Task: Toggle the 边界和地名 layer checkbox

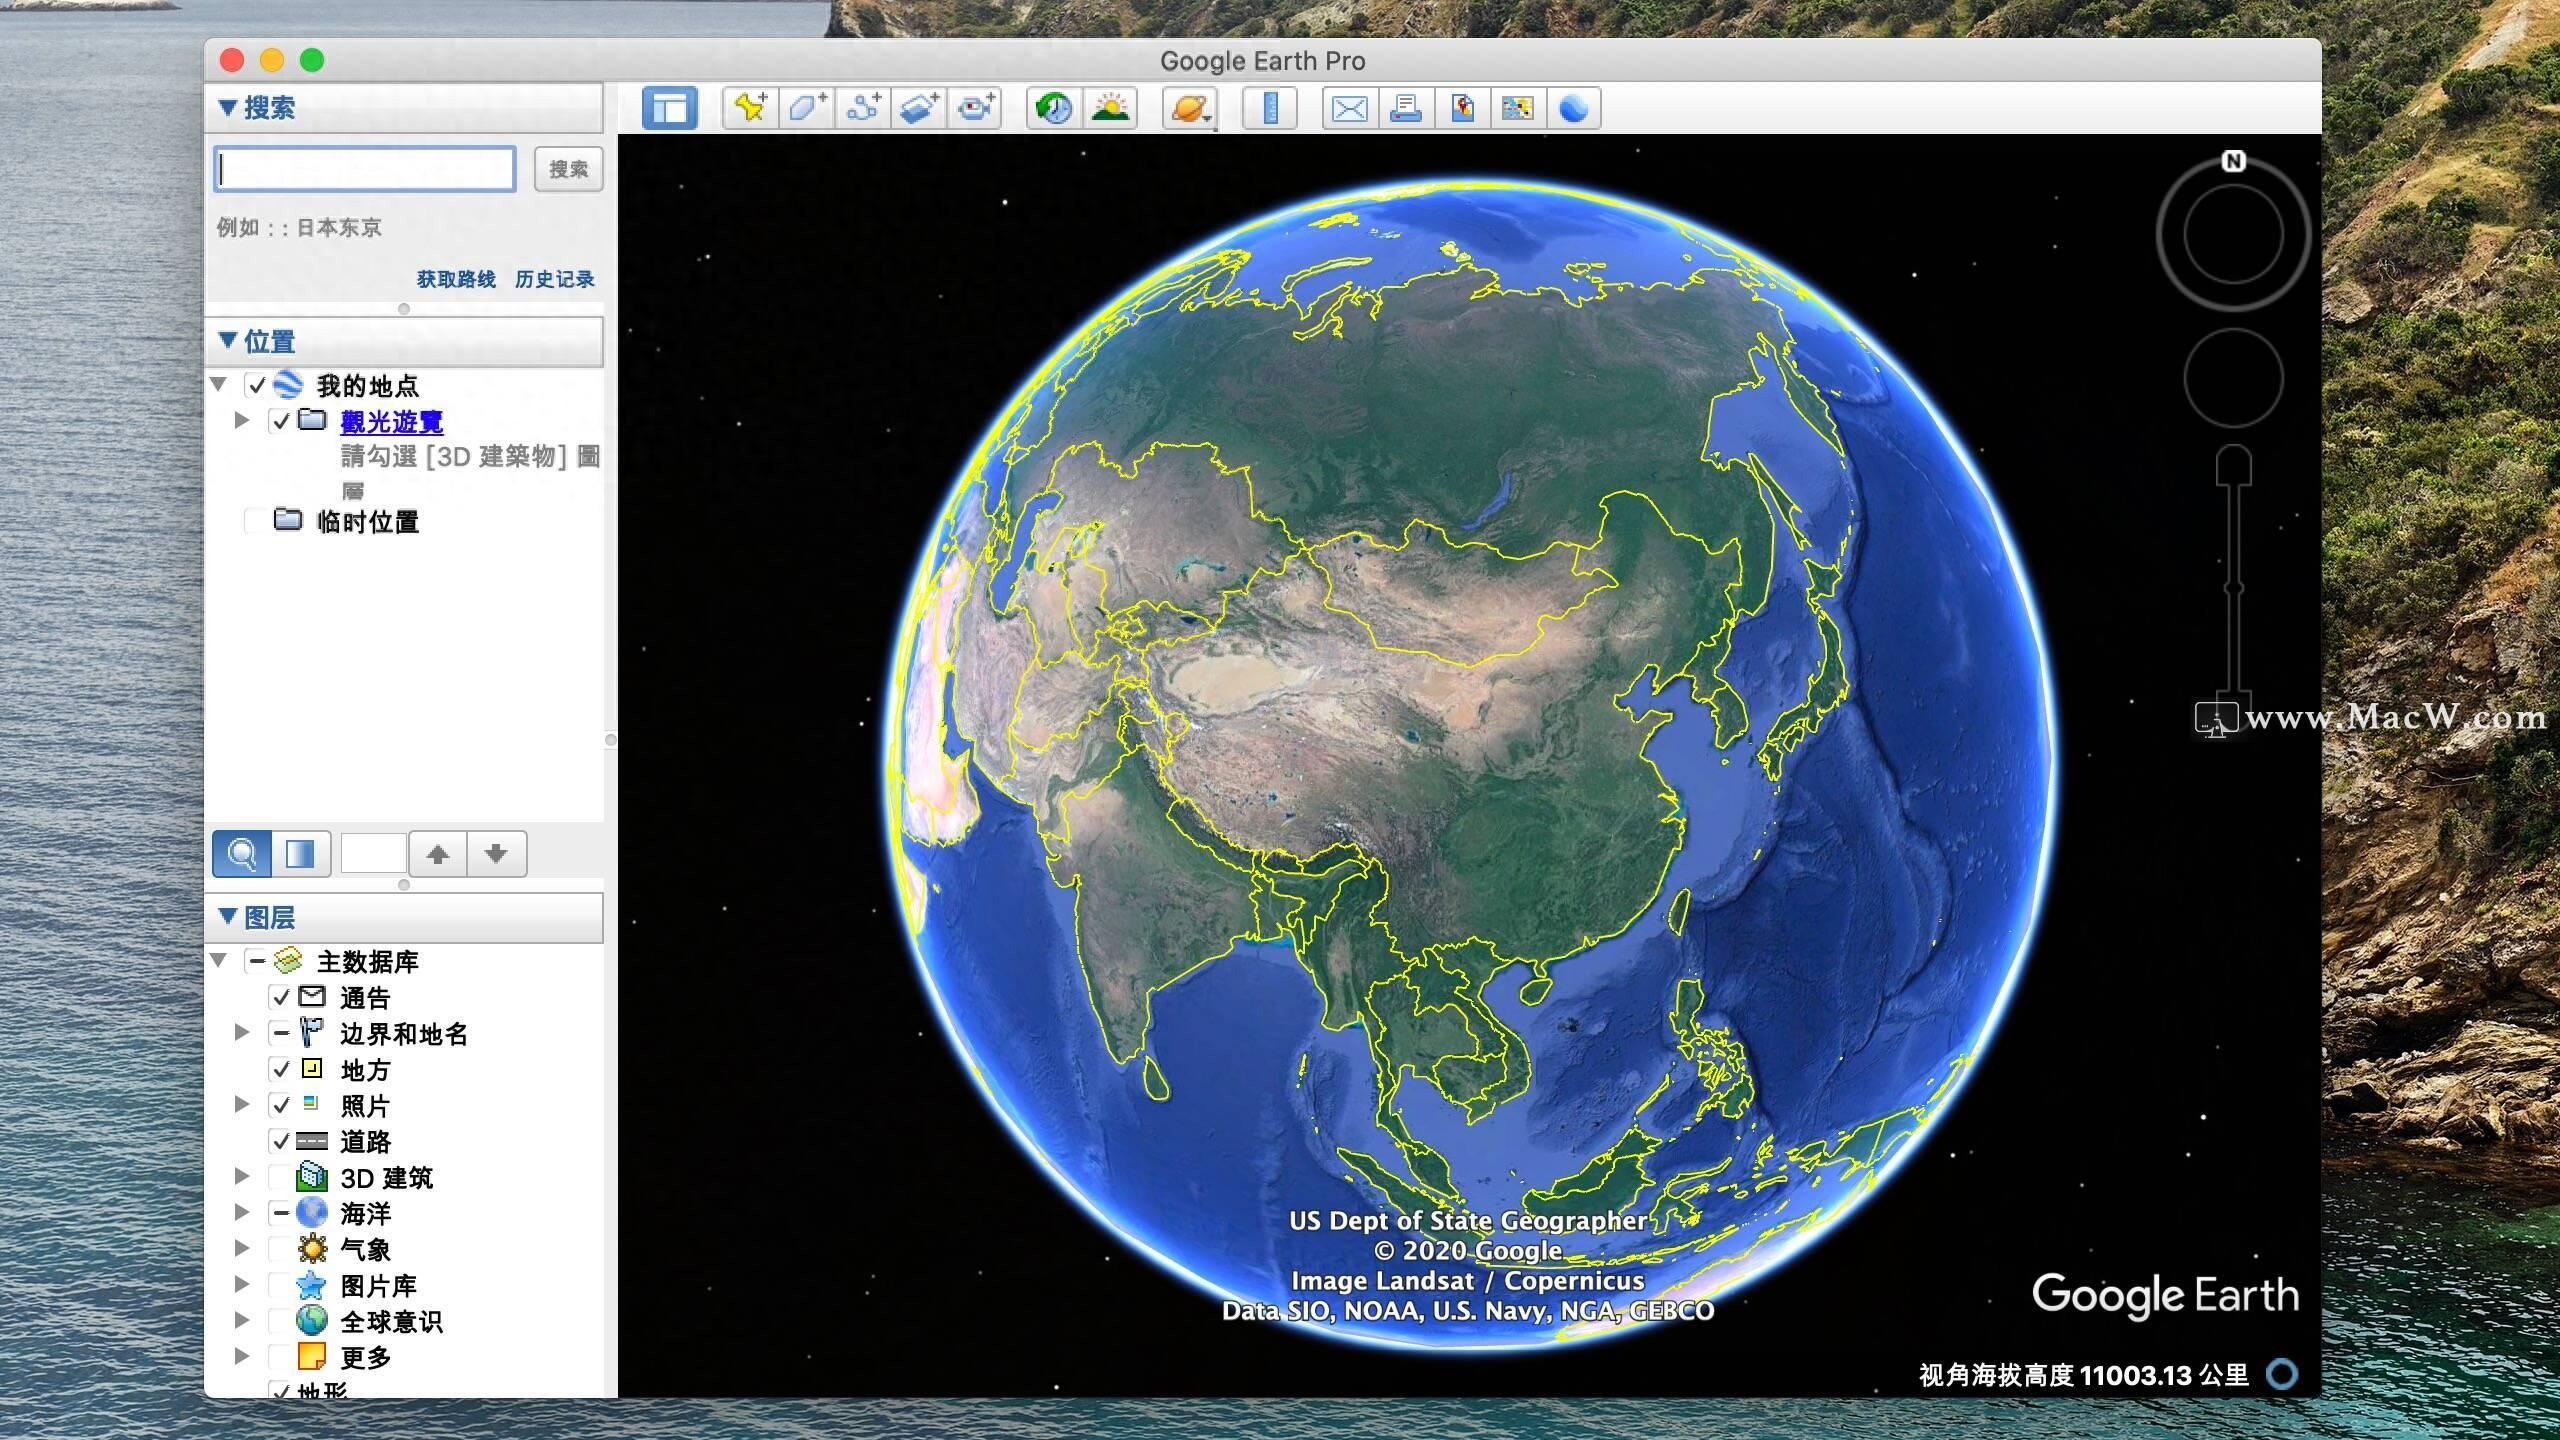Action: 281,1033
